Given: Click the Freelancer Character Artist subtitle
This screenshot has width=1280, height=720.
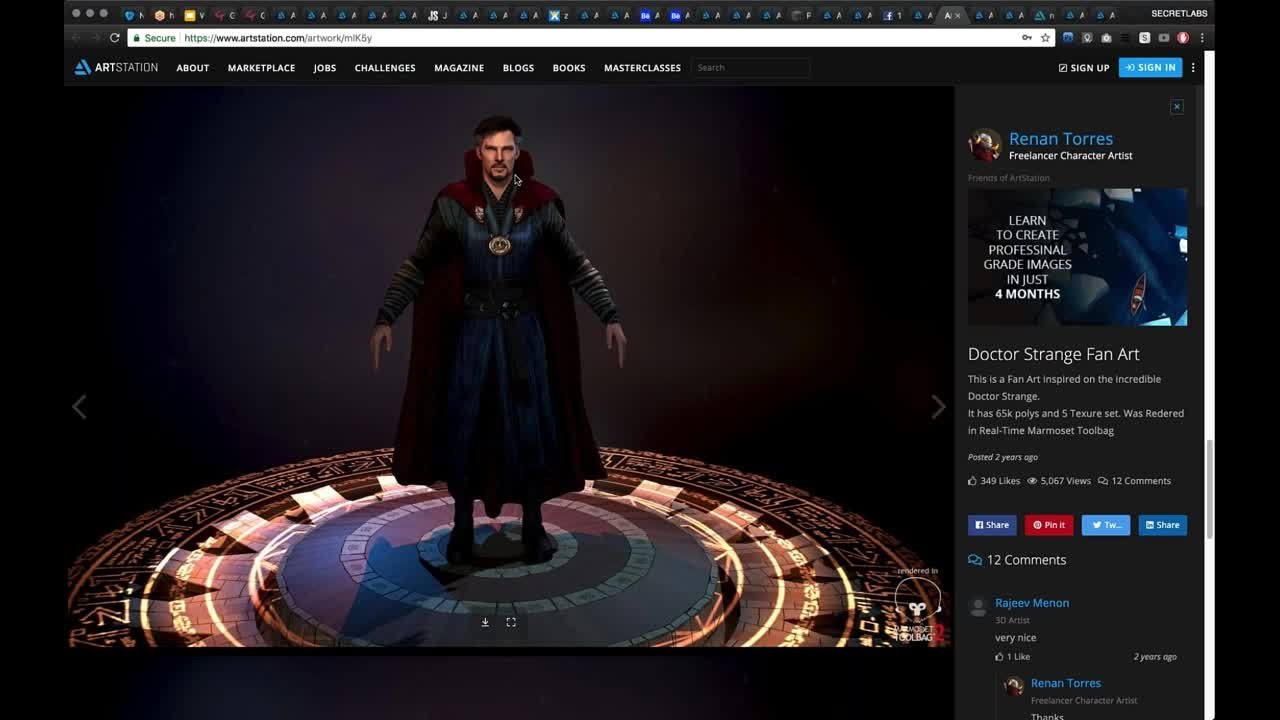Looking at the screenshot, I should pos(1070,156).
